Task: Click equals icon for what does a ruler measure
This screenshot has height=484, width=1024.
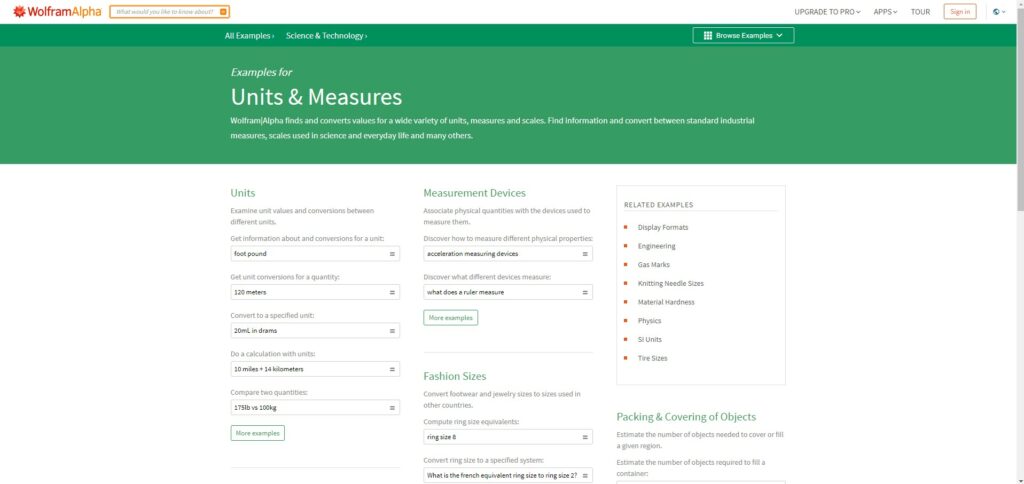Action: (584, 292)
